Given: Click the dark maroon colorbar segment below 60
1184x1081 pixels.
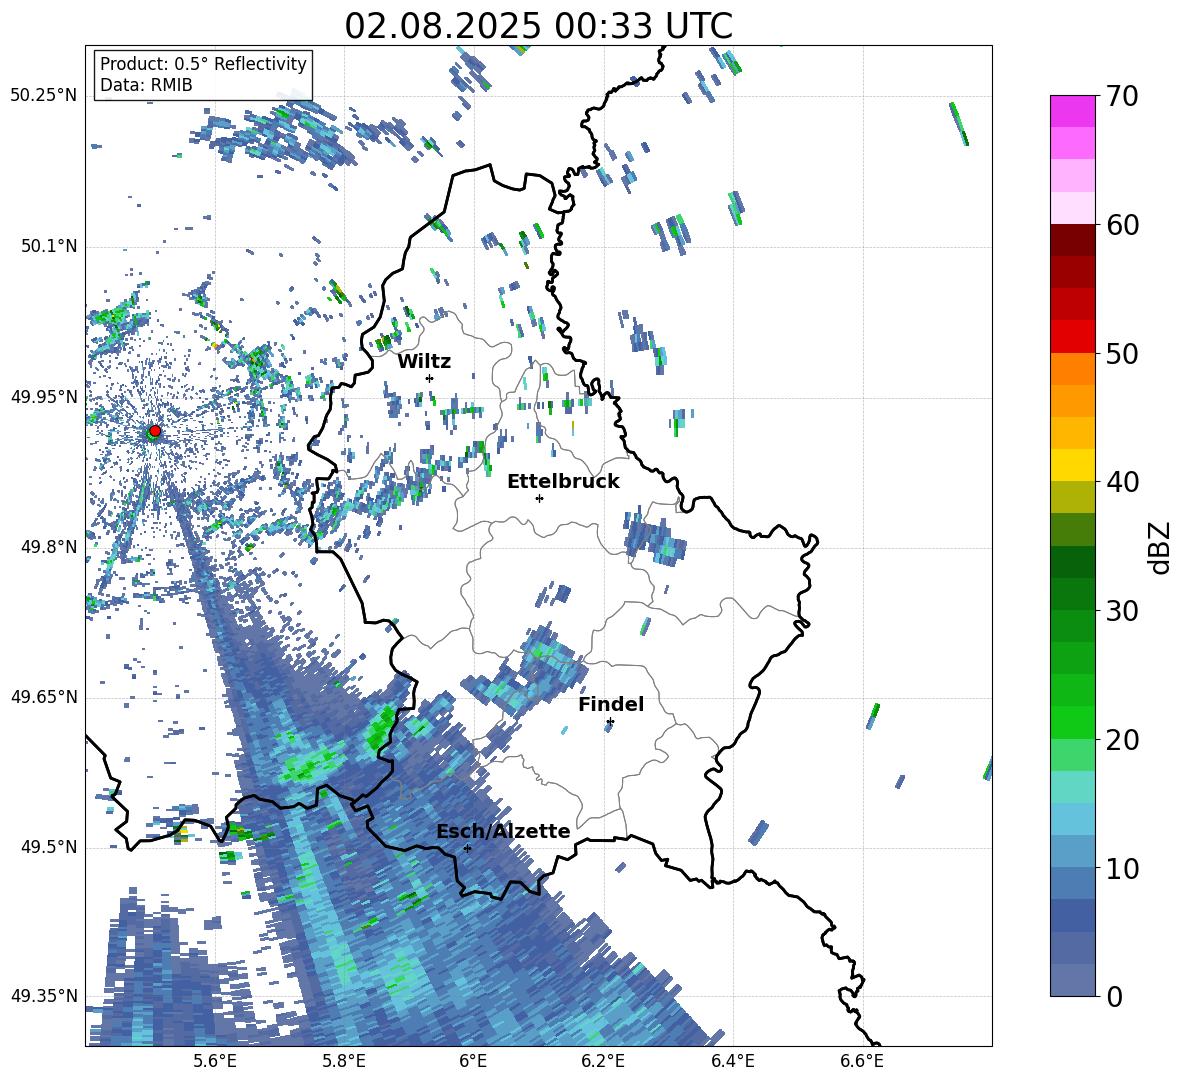Looking at the screenshot, I should pos(1072,240).
